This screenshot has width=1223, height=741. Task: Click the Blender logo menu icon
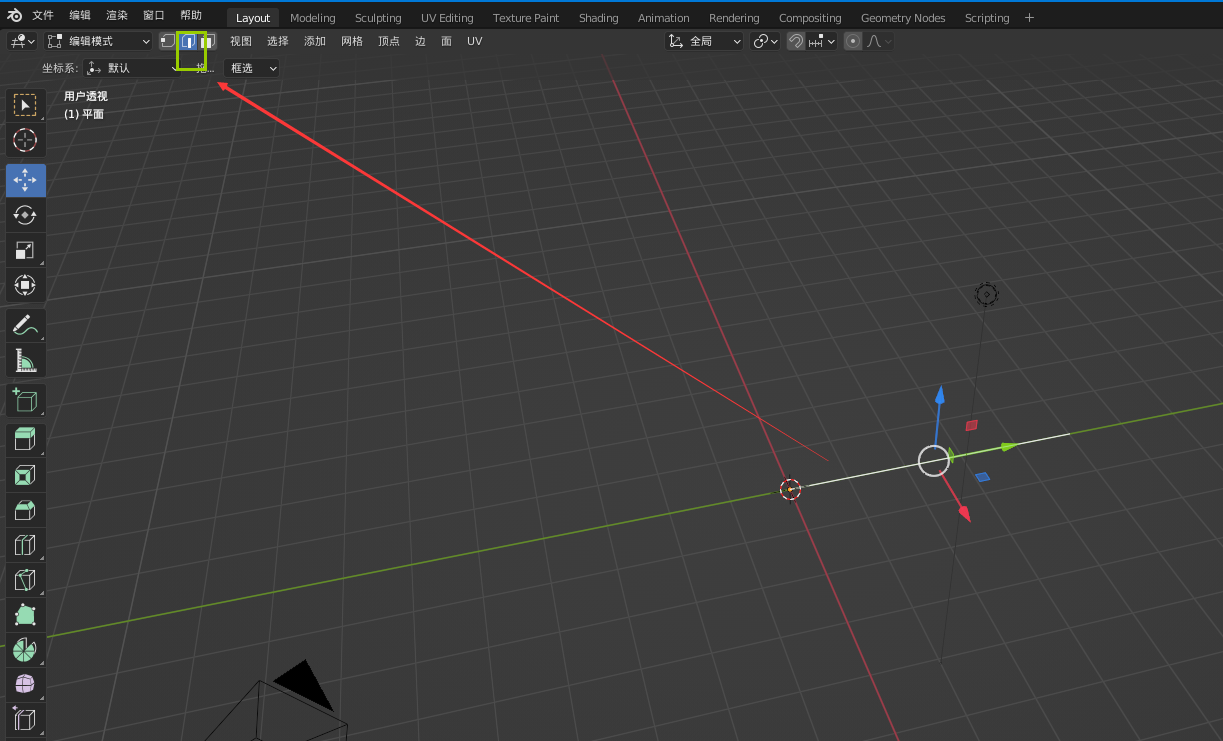[x=15, y=15]
